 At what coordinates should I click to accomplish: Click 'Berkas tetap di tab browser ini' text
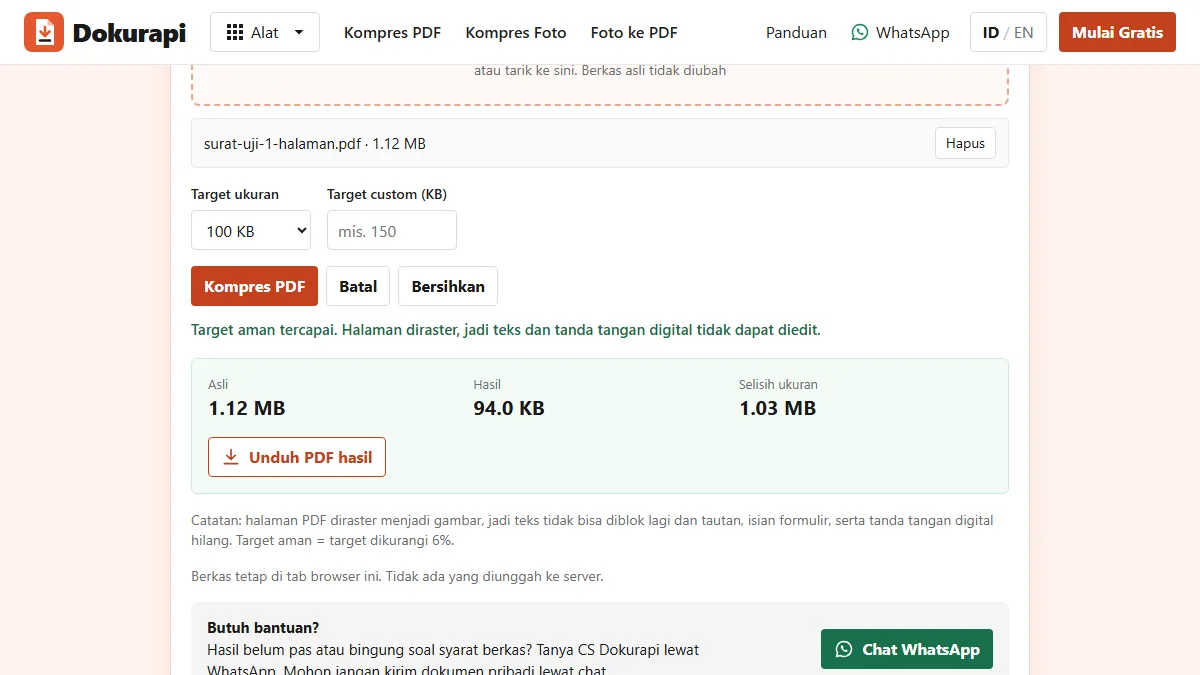coord(397,576)
